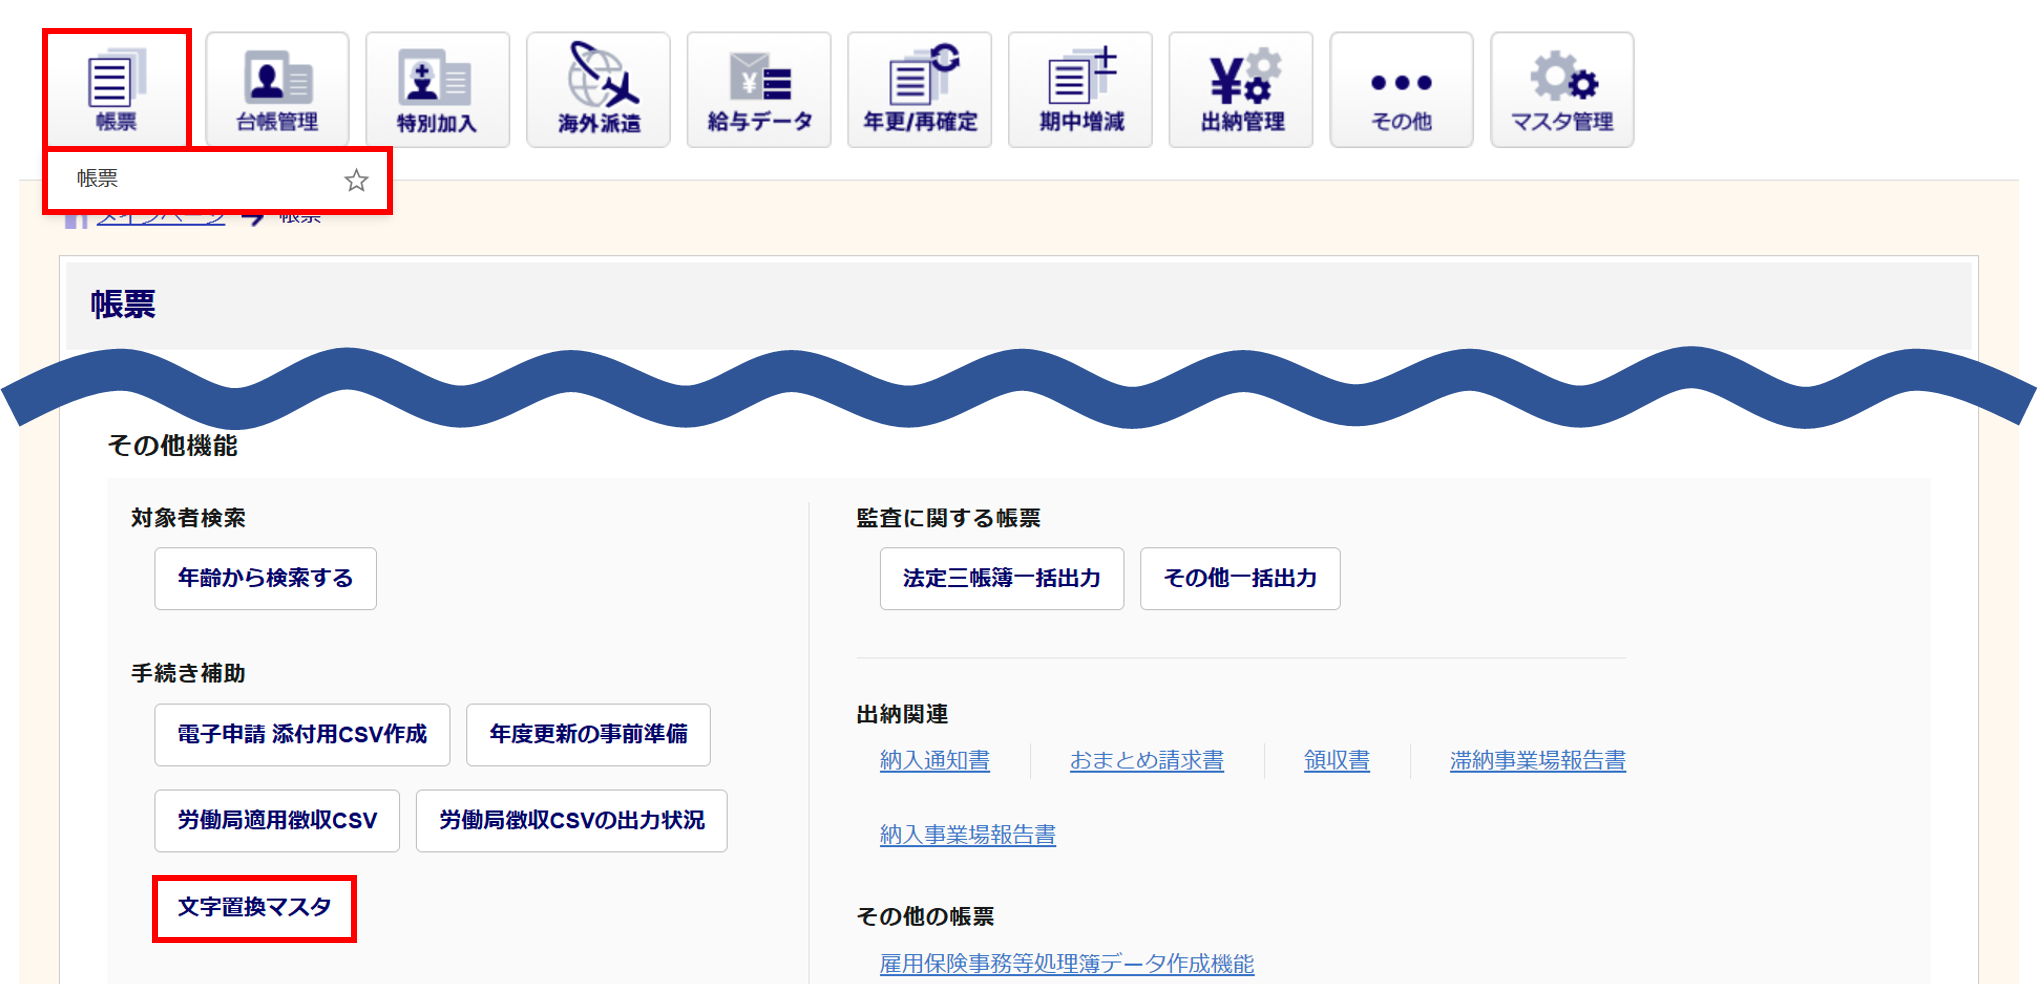Viewport: 2038px width, 984px height.
Task: Open the 雇用保険事務等処理簿データ作成機能 link
Action: 1067,964
